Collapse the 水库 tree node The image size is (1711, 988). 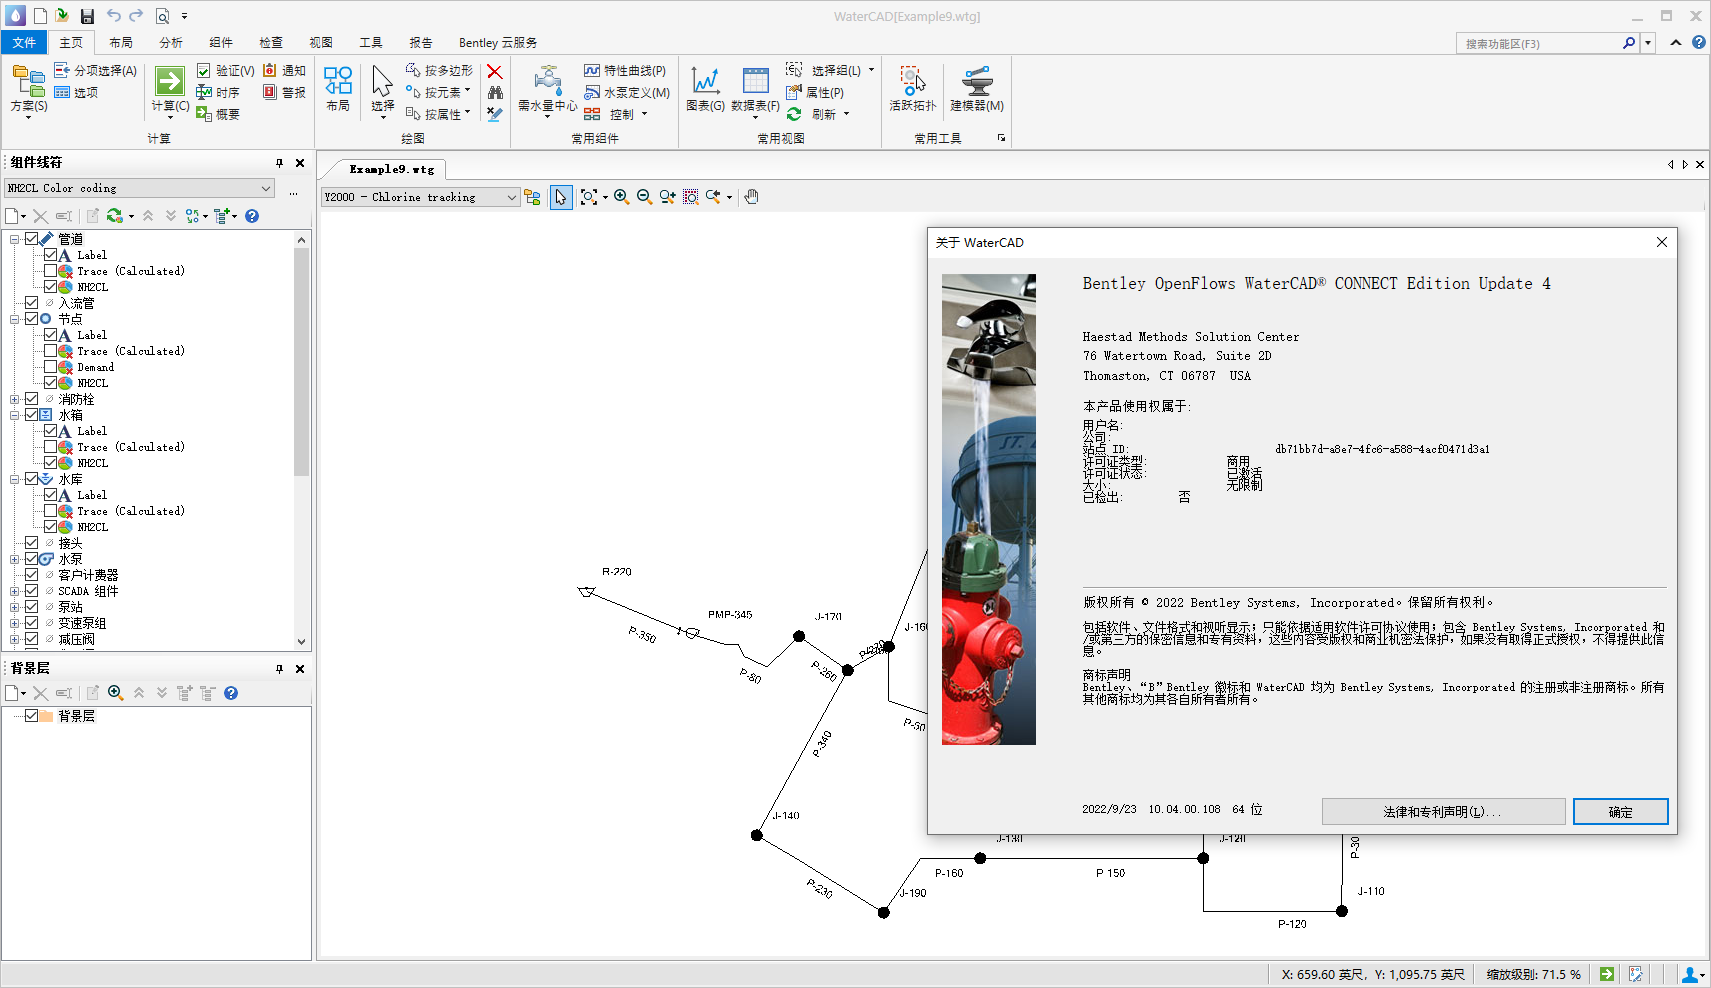(x=15, y=479)
